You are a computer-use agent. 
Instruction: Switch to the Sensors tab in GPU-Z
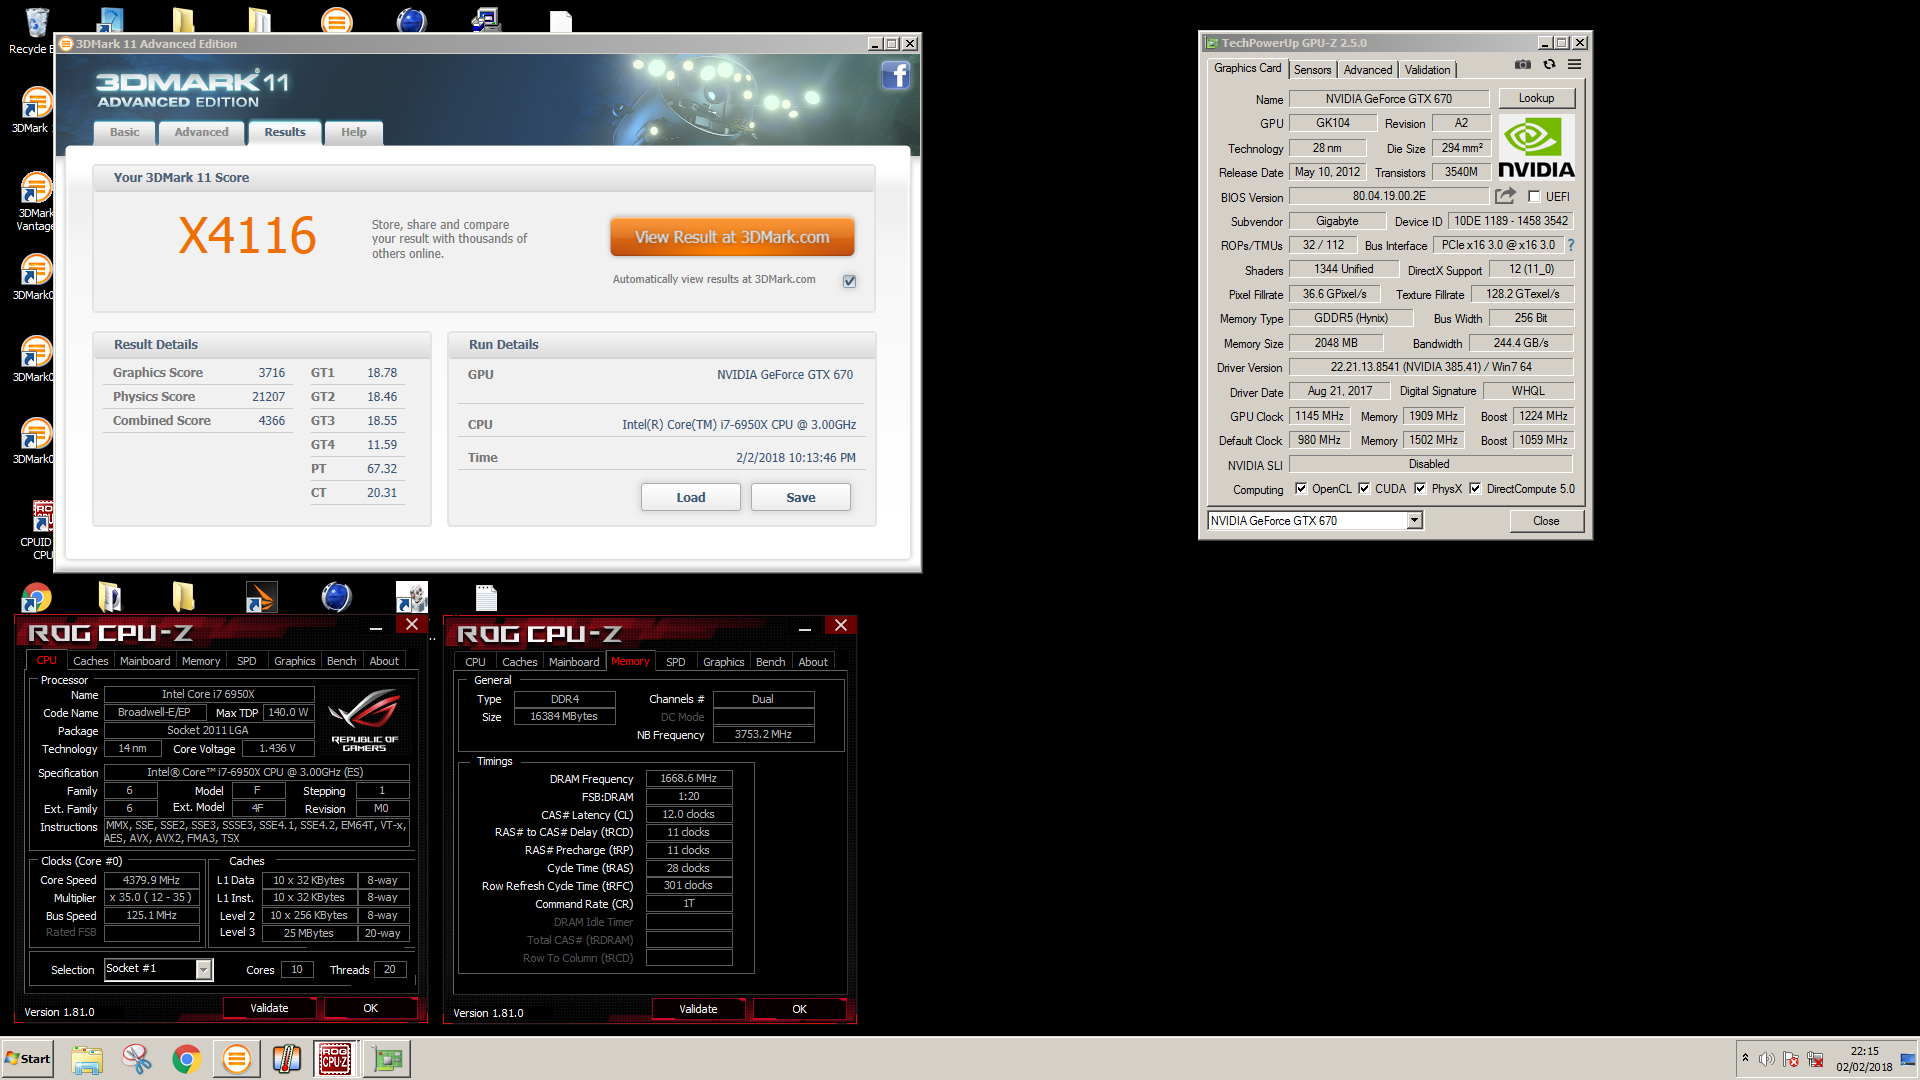tap(1312, 70)
